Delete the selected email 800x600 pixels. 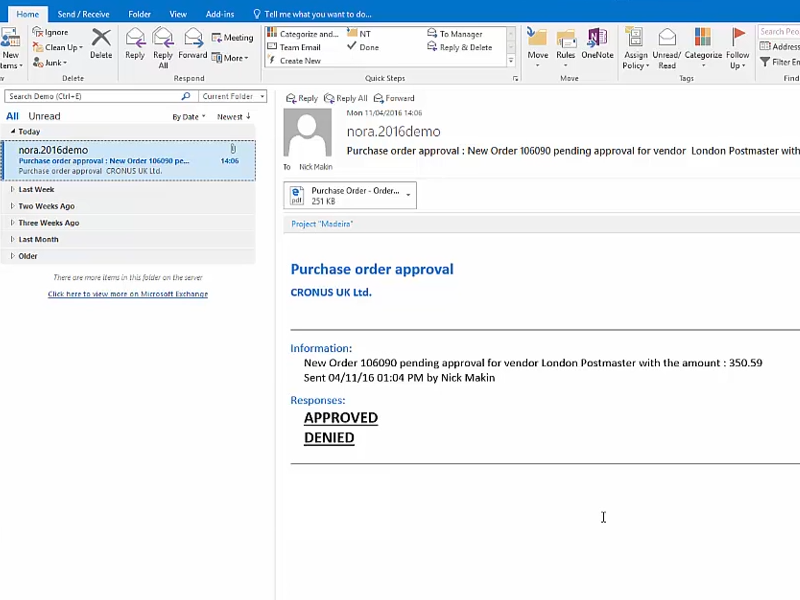101,43
